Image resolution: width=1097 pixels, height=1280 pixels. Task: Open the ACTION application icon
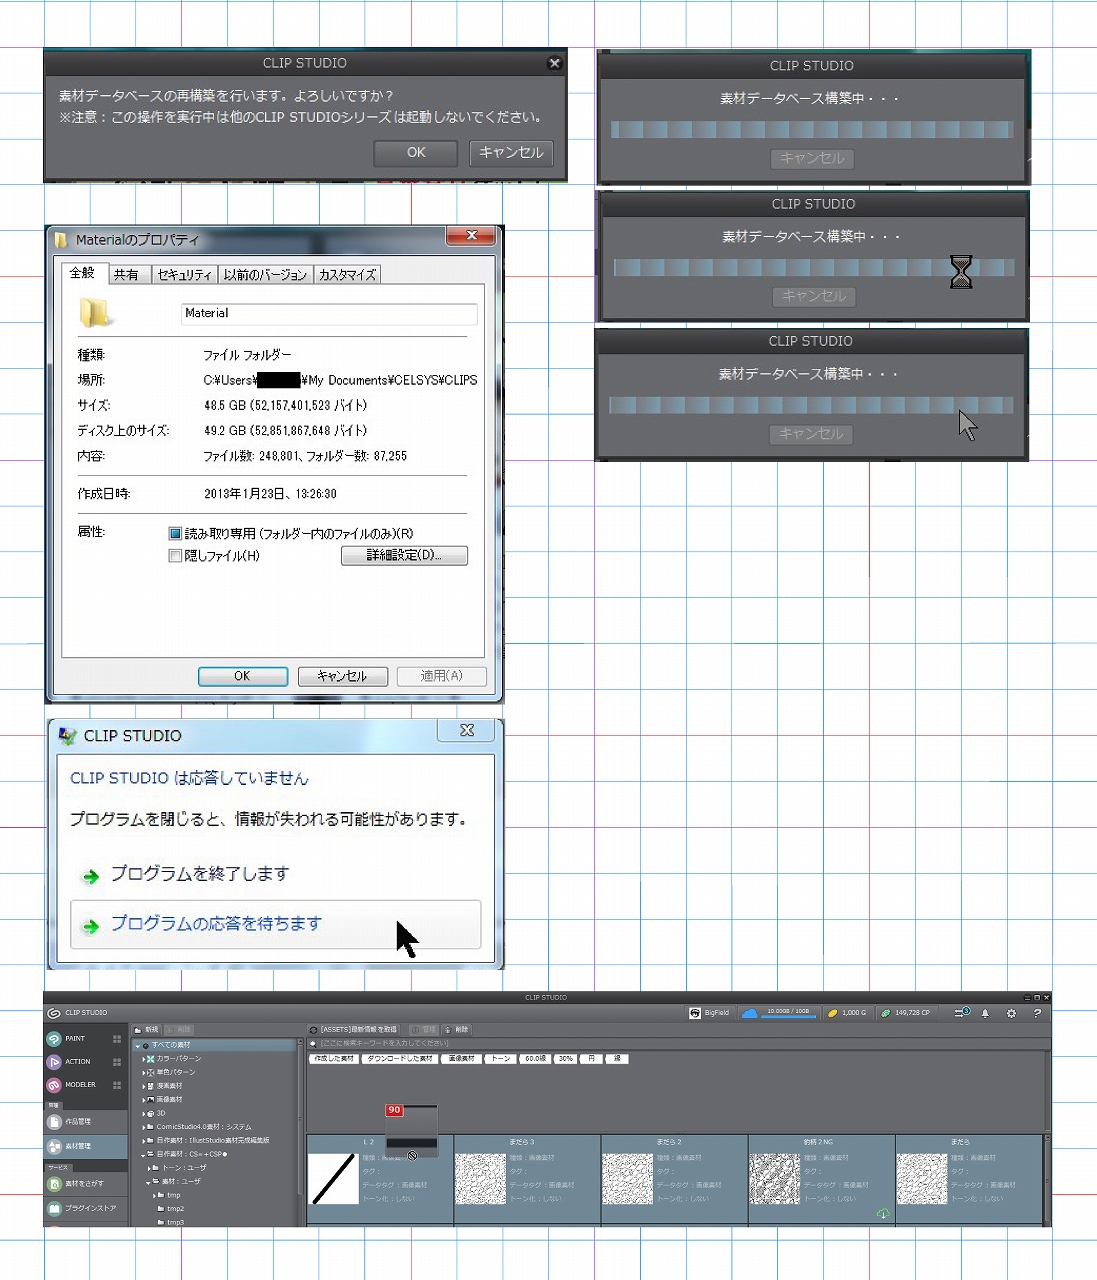[x=54, y=1062]
